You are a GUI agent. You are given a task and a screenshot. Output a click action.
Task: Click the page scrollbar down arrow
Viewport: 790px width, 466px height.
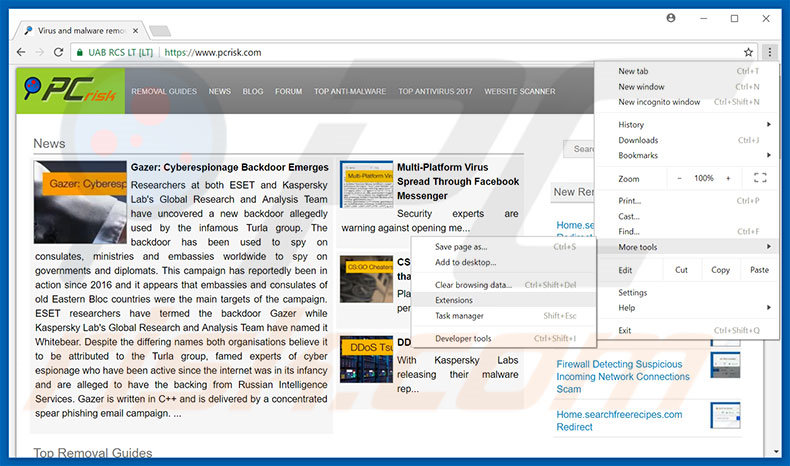[x=776, y=451]
